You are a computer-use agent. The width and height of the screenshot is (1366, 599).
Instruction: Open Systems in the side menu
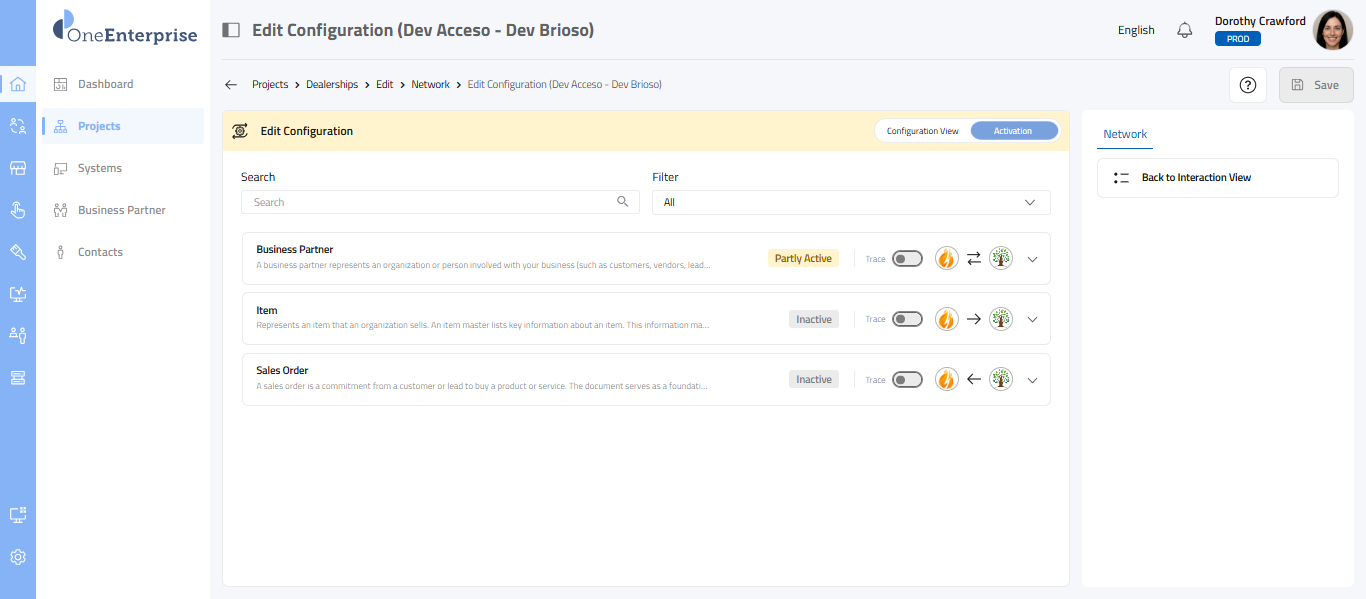click(x=100, y=168)
